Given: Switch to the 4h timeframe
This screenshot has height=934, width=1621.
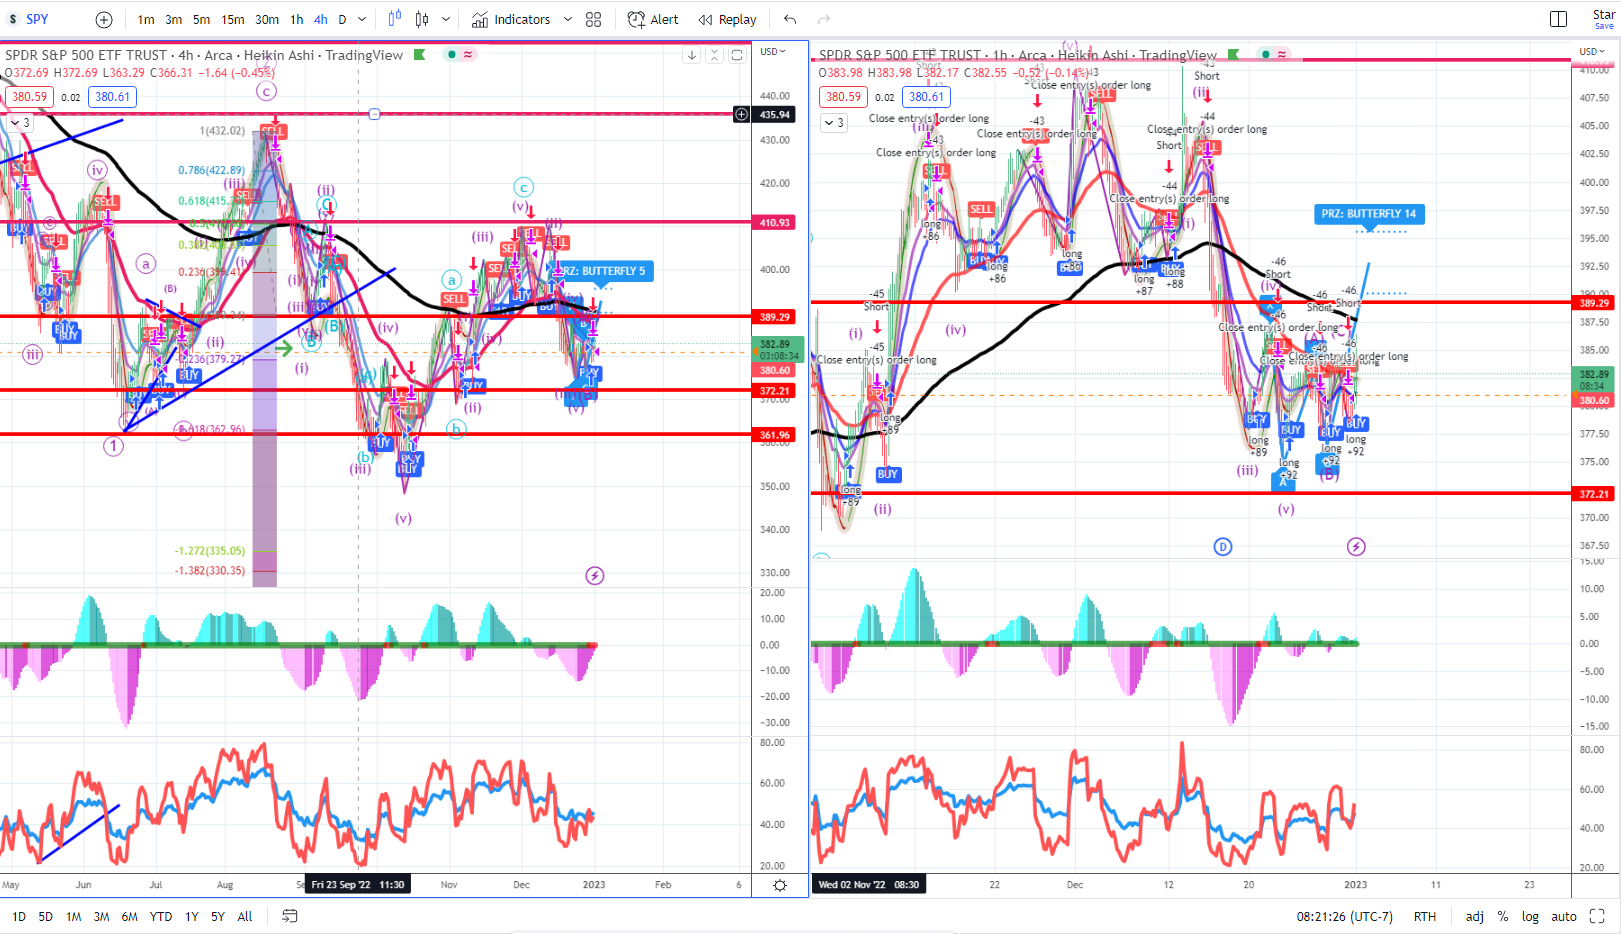Looking at the screenshot, I should [321, 19].
